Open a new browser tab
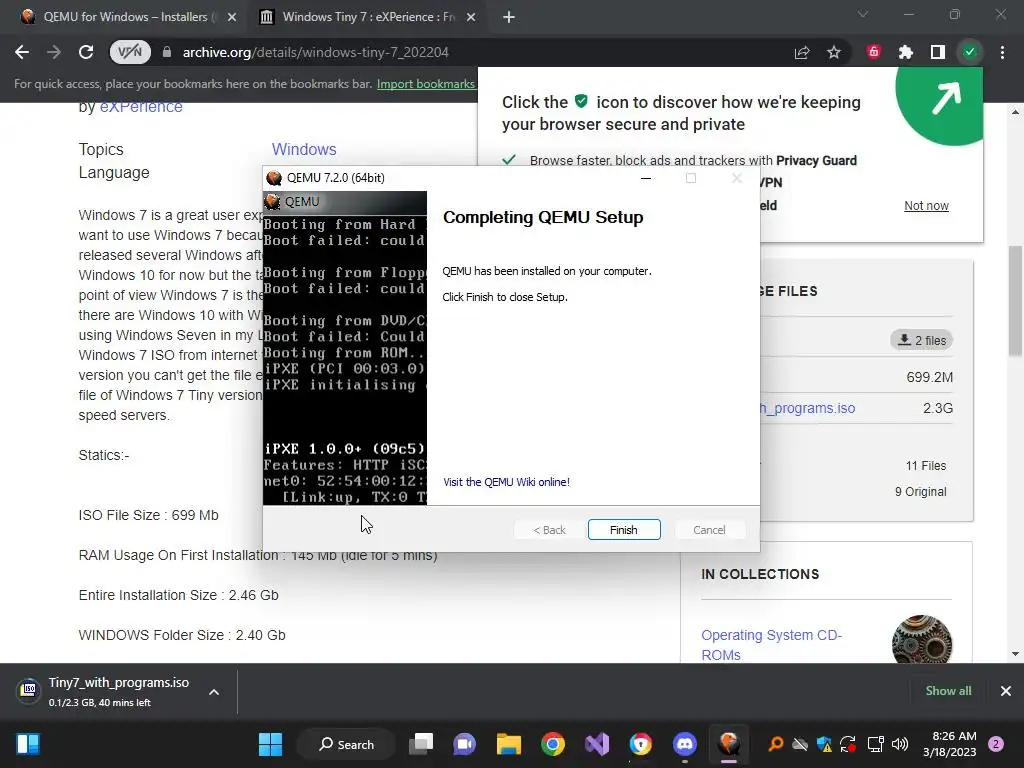This screenshot has height=768, width=1024. [509, 17]
